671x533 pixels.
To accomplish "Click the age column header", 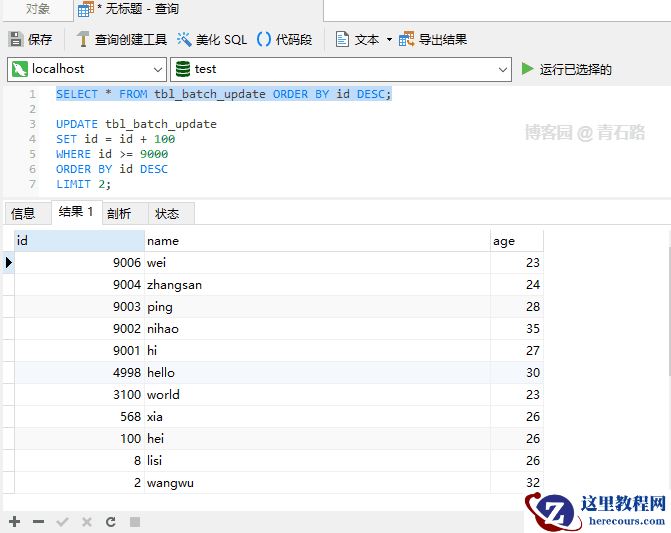I will click(517, 241).
